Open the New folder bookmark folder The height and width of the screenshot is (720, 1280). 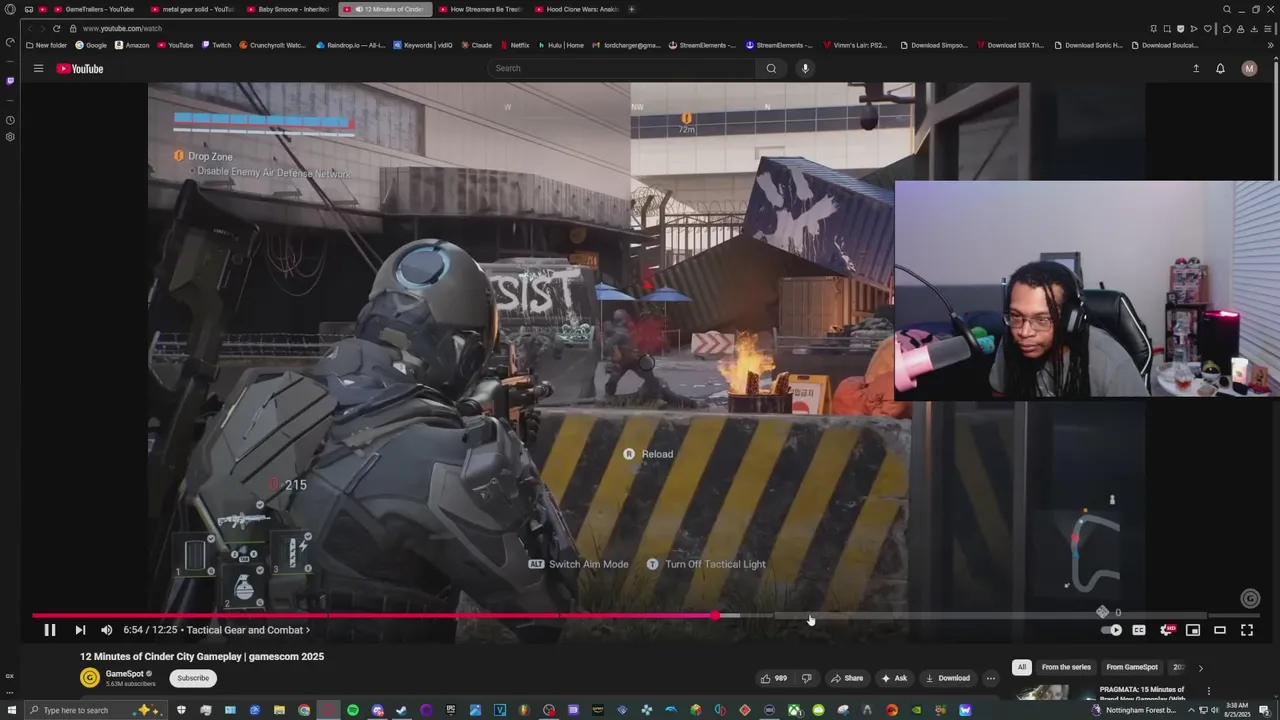pyautogui.click(x=46, y=45)
